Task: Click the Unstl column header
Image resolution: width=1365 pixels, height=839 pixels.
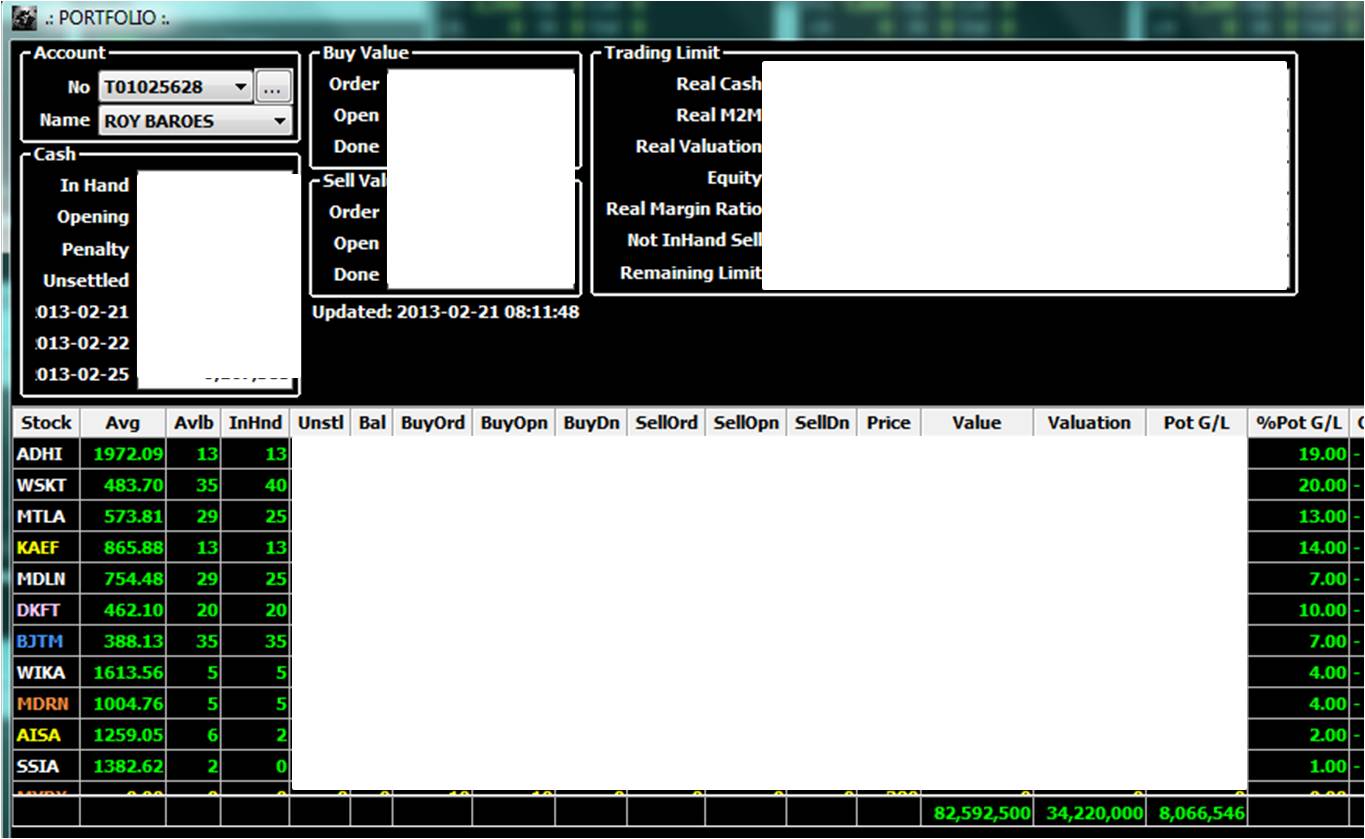Action: (x=321, y=423)
